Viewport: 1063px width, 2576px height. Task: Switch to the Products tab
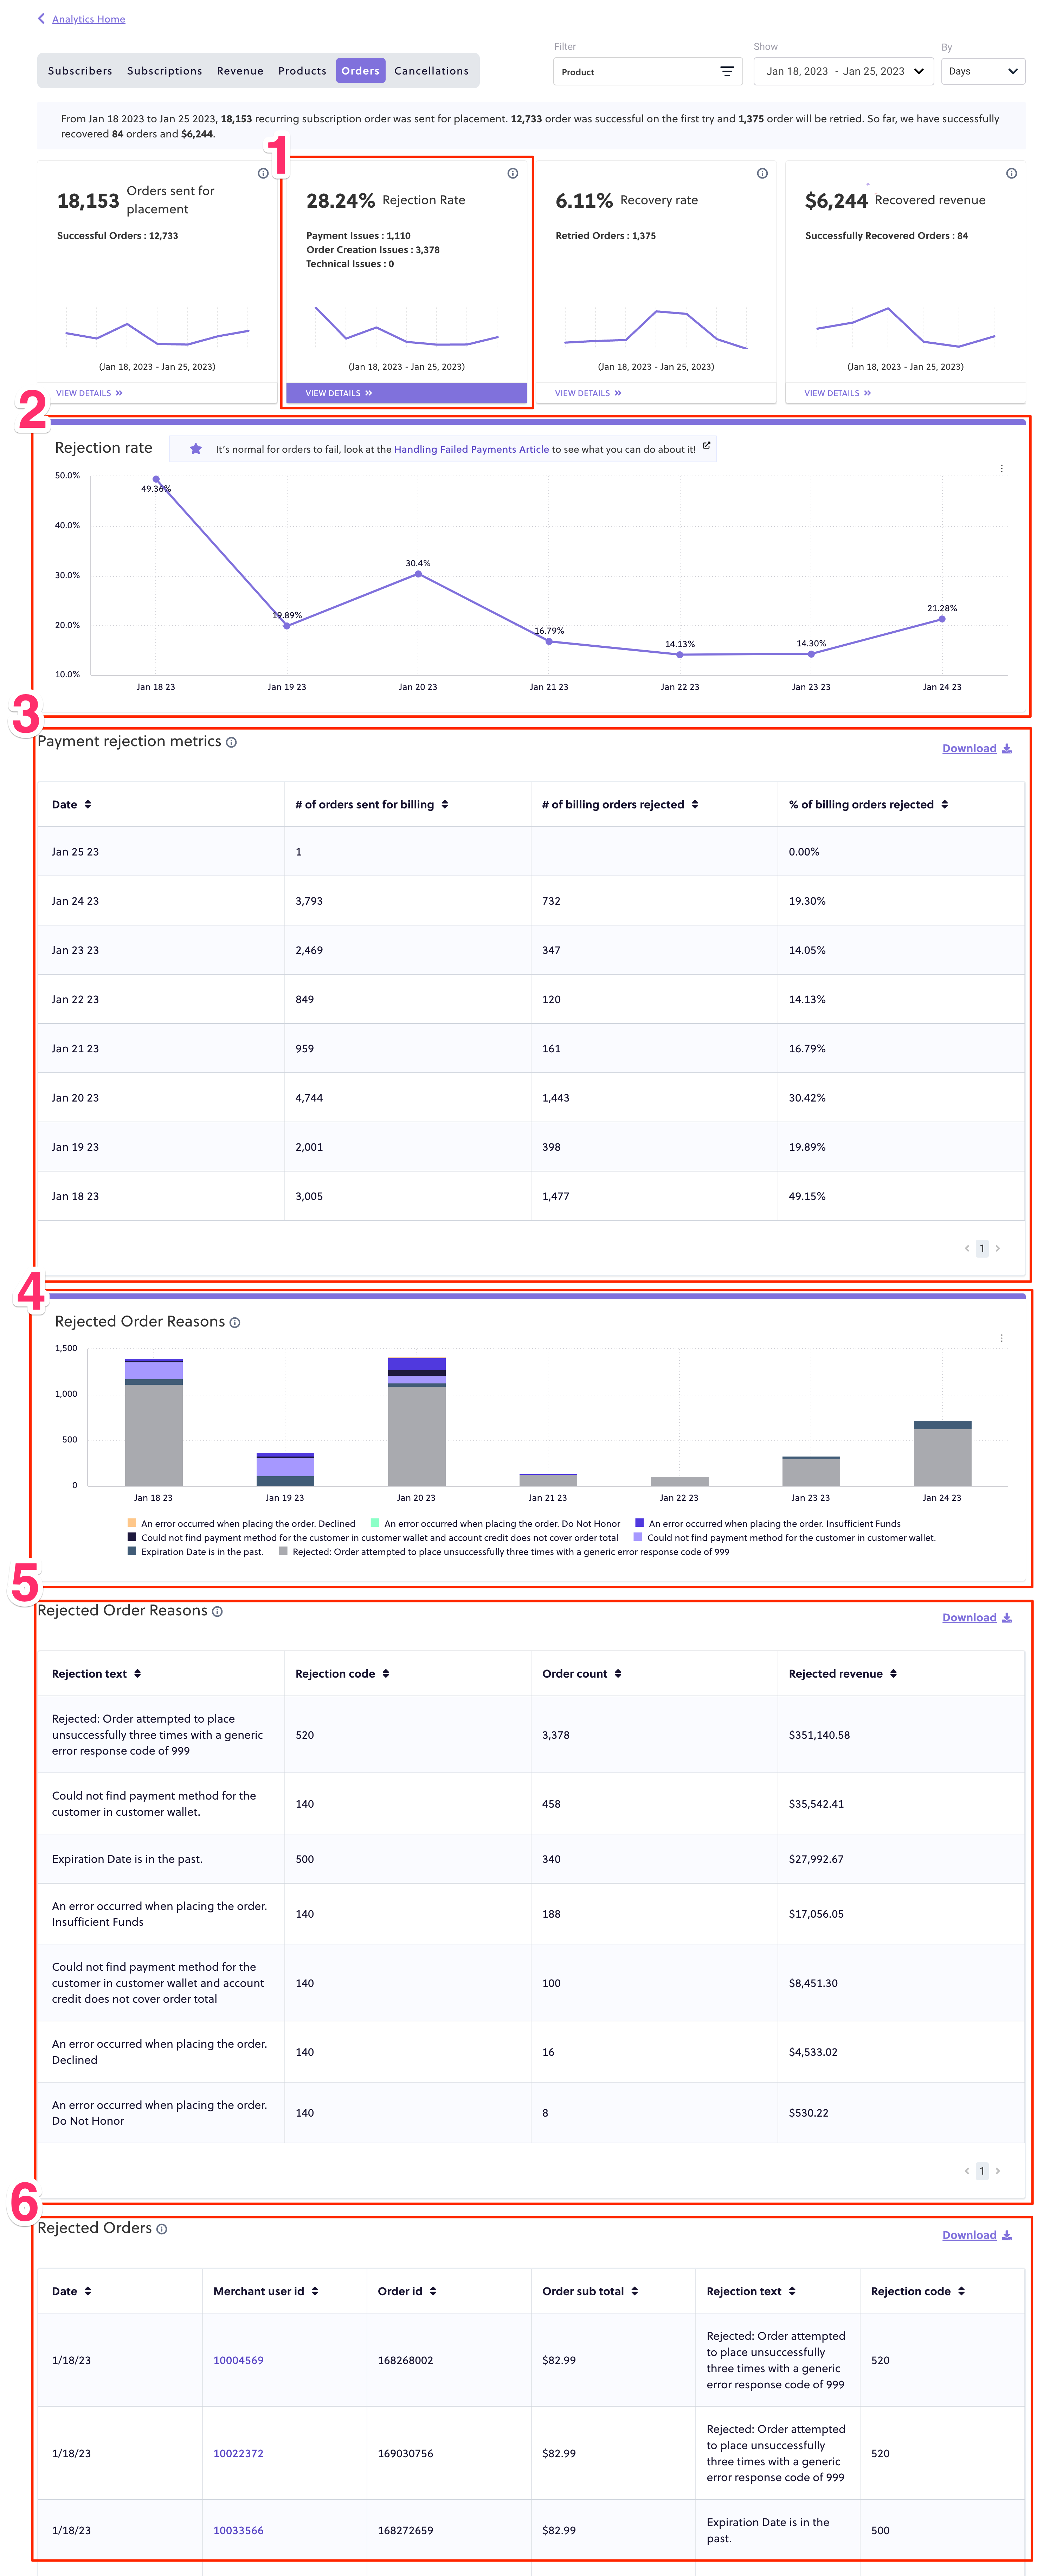click(302, 71)
